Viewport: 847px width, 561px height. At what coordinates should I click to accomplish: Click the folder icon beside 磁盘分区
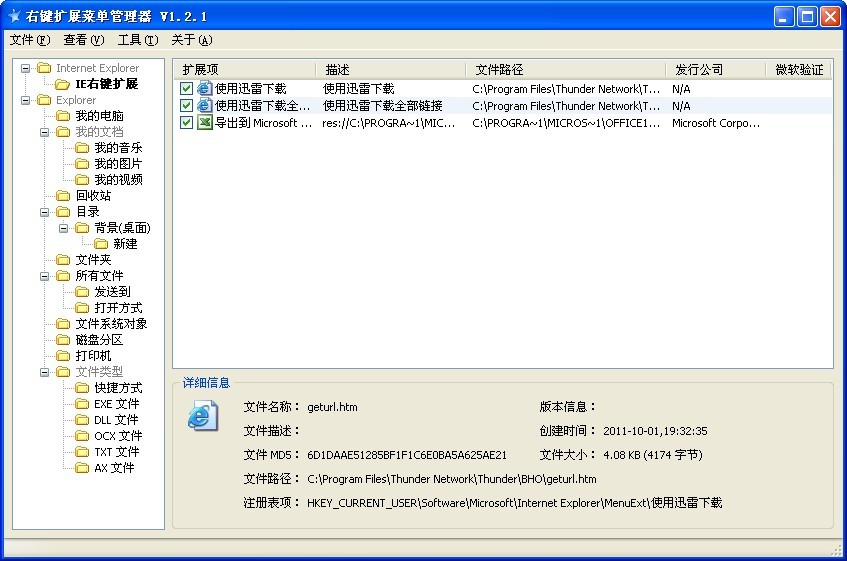pos(64,340)
